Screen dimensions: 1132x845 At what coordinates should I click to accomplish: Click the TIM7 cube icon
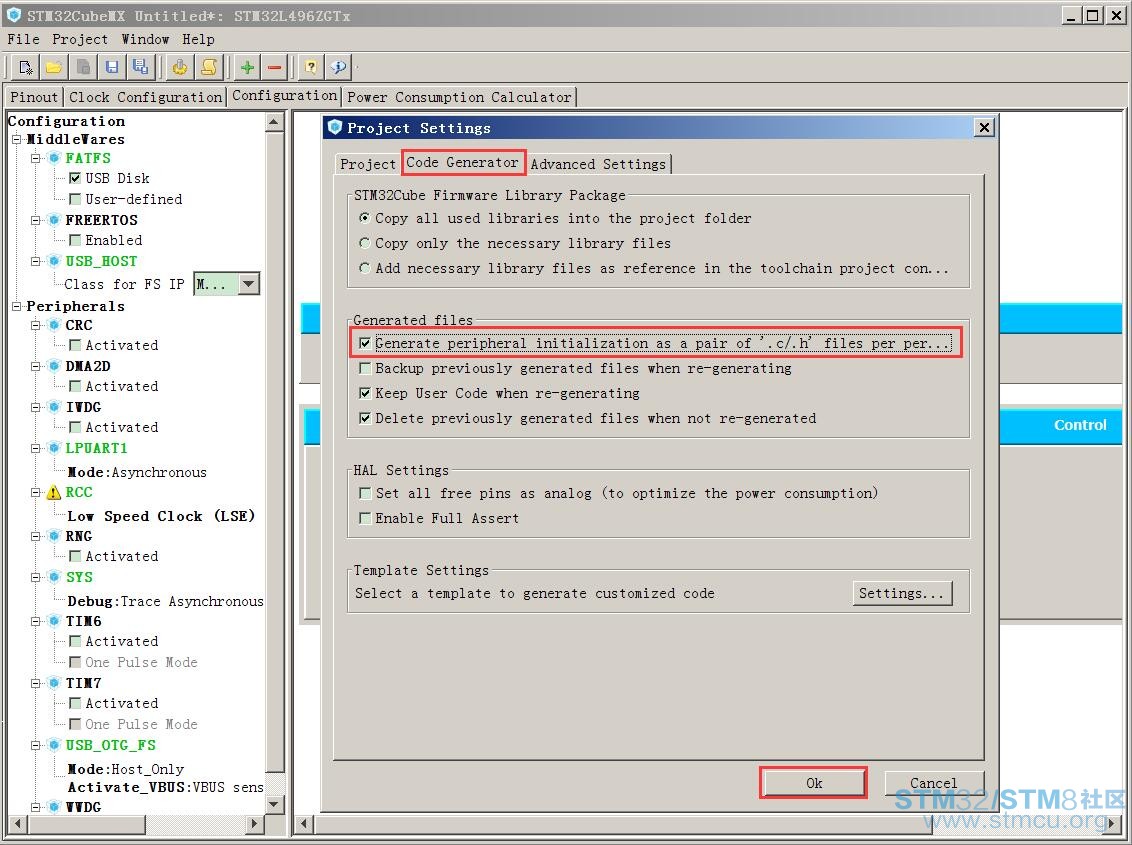[x=54, y=683]
